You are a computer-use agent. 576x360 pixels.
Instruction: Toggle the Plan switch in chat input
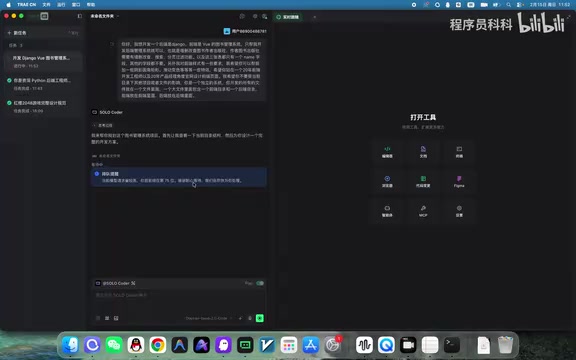(x=260, y=283)
